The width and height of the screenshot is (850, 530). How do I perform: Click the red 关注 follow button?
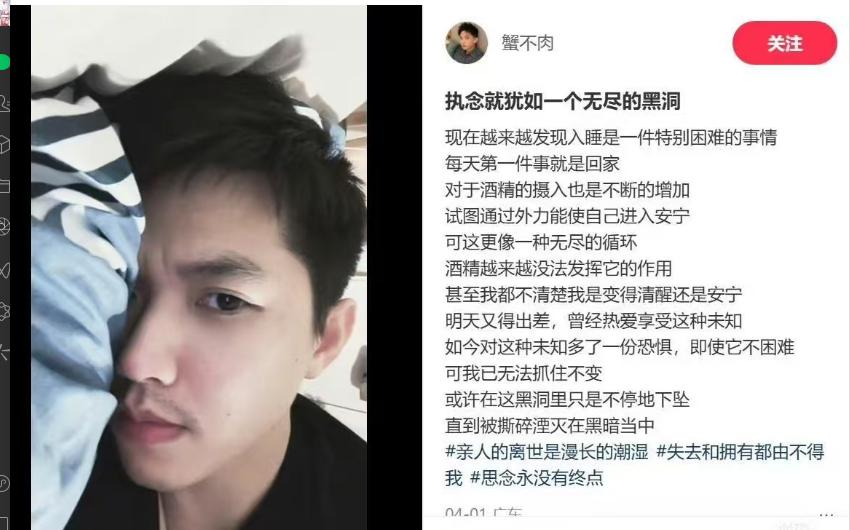784,43
